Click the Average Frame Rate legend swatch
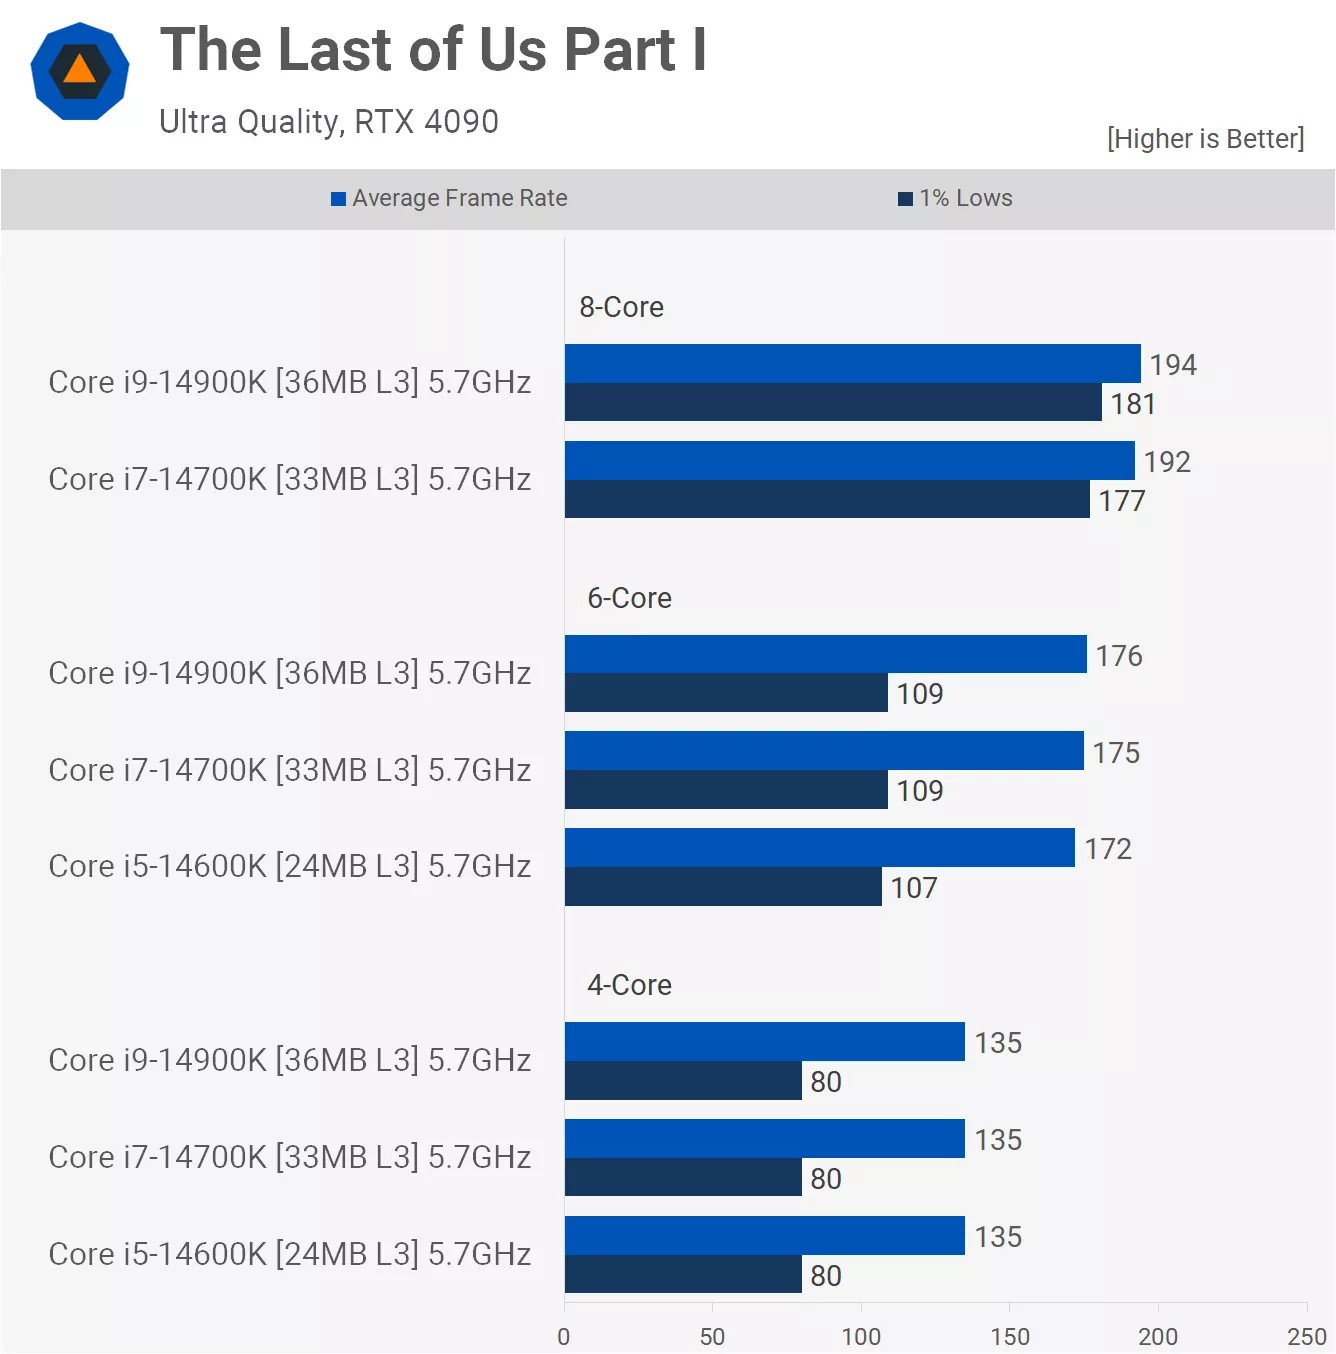The height and width of the screenshot is (1354, 1336). (338, 199)
